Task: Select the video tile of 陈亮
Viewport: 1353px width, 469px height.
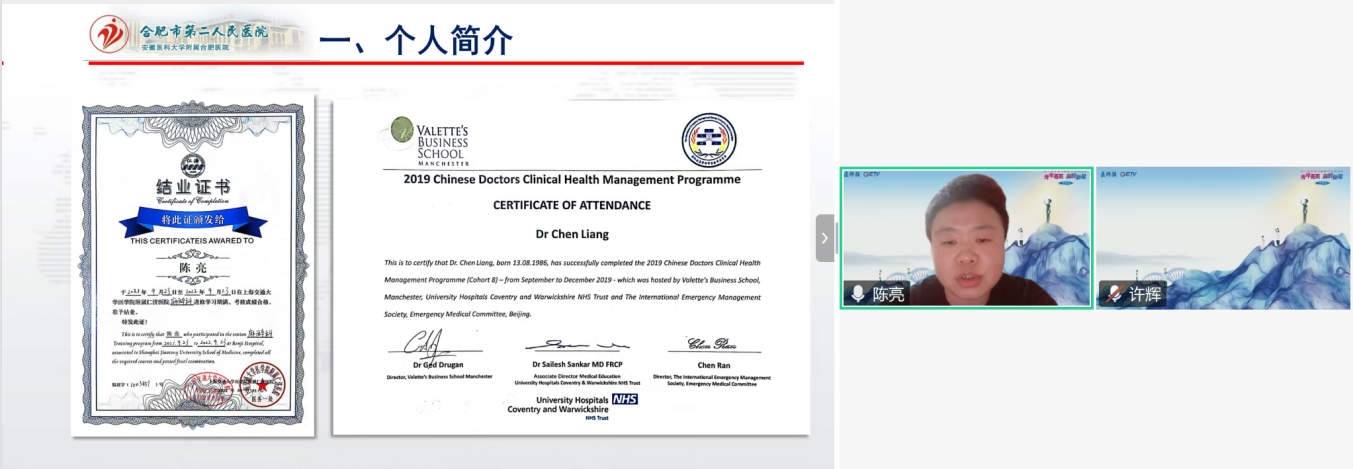Action: pos(966,238)
